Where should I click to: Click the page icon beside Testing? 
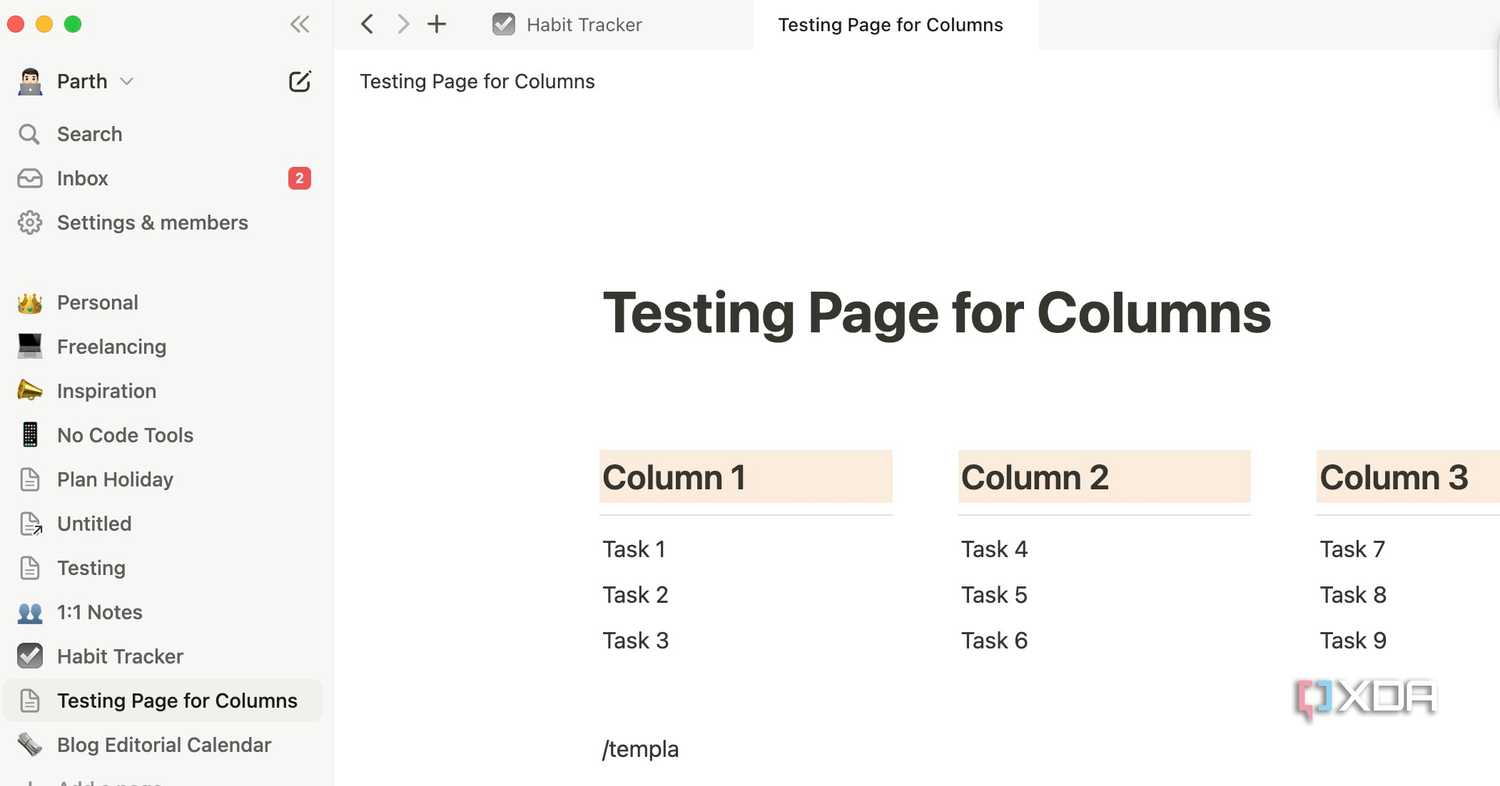coord(30,567)
